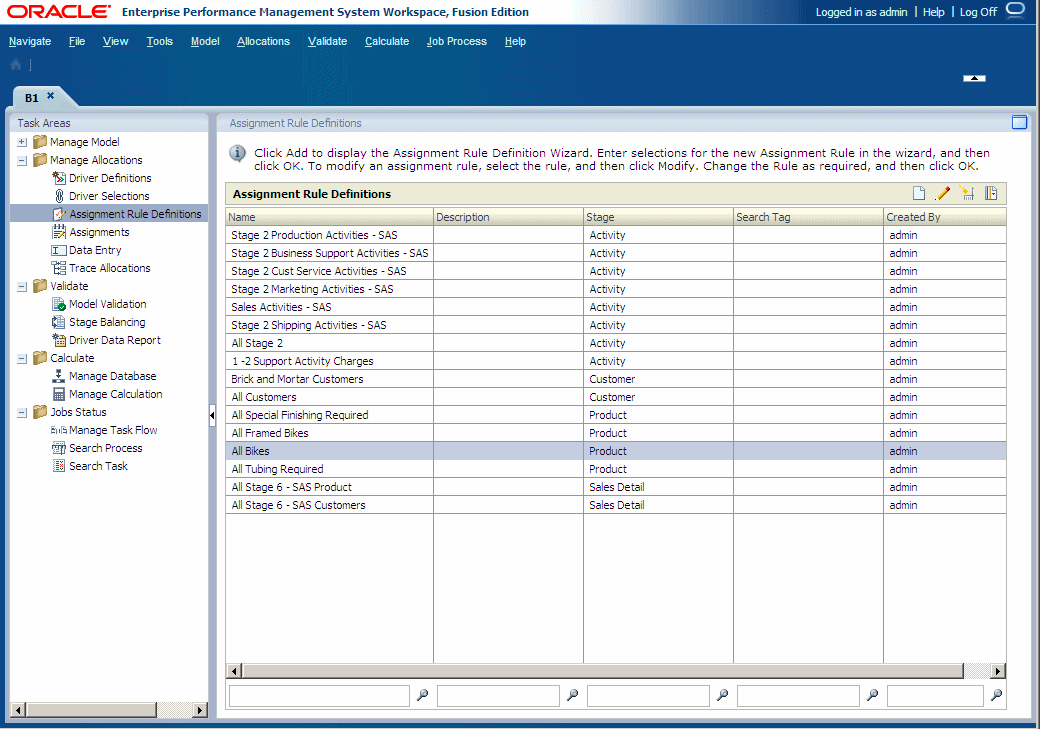Click the table horizontal scrollbar right arrow

point(998,671)
